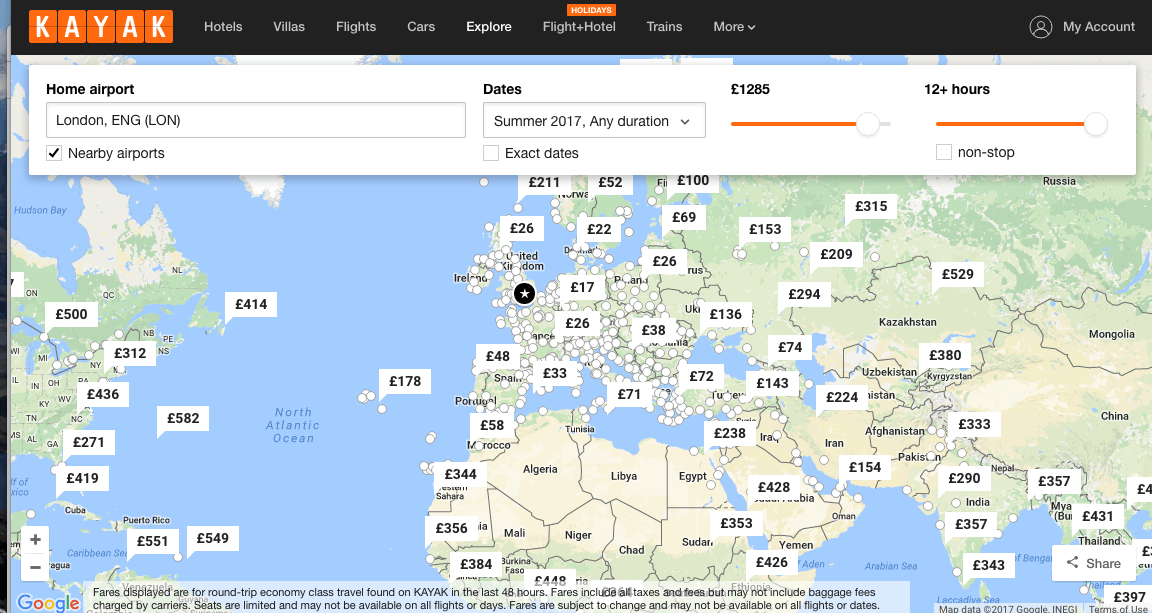This screenshot has height=613, width=1152.
Task: Click the My Account link
Action: (x=1098, y=26)
